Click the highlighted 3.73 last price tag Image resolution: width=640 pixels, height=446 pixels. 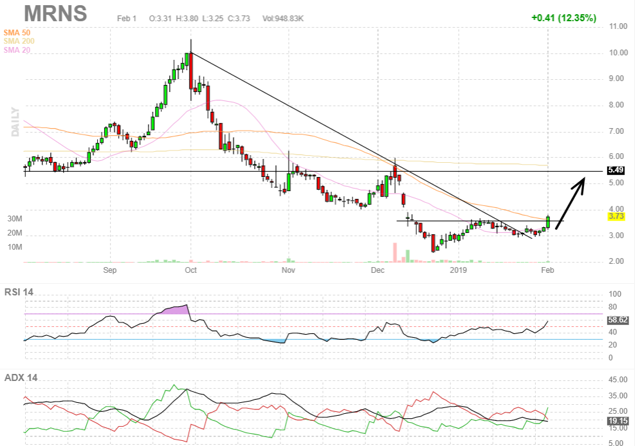point(616,216)
